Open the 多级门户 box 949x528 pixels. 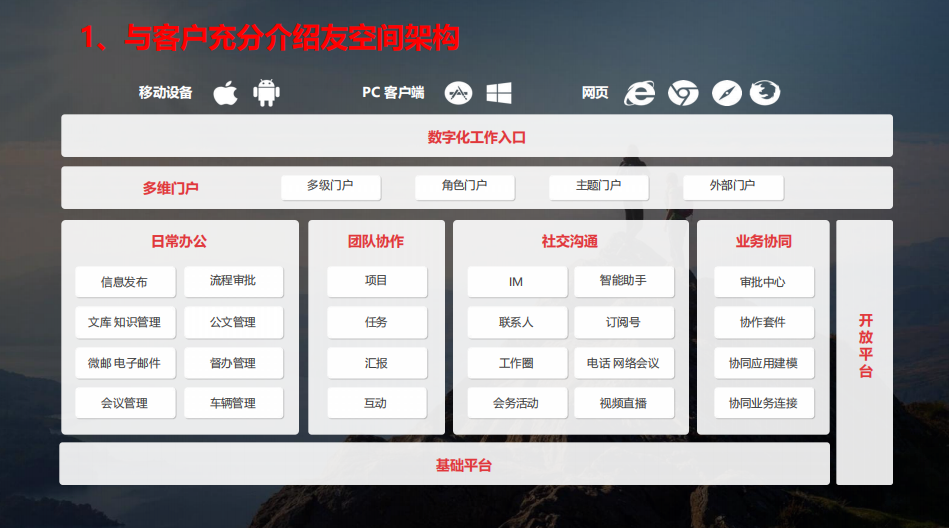tap(330, 186)
